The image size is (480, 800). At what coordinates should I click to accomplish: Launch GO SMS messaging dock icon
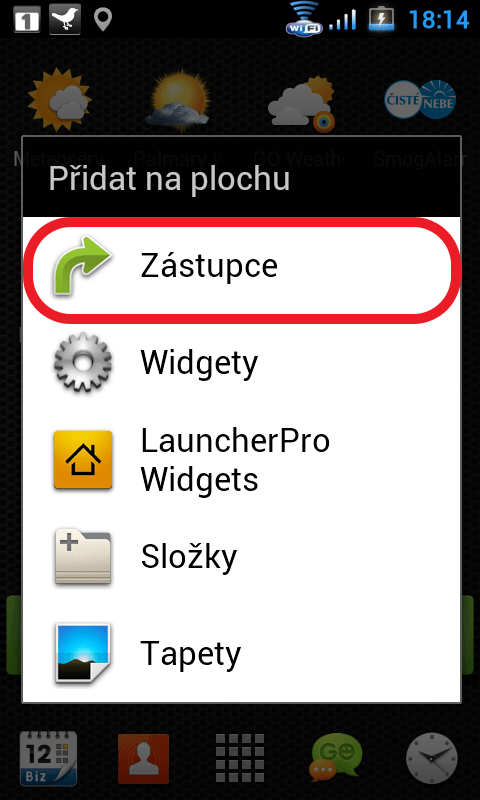[336, 759]
